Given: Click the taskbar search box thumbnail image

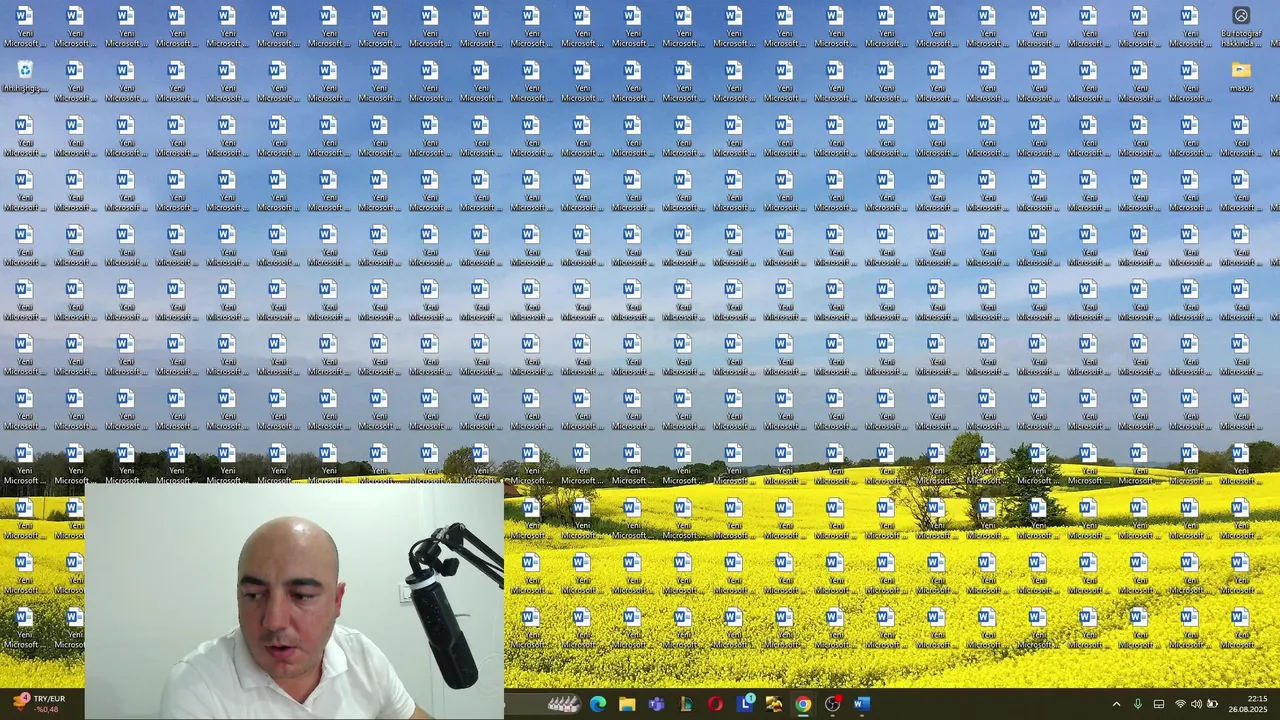Looking at the screenshot, I should [x=564, y=704].
